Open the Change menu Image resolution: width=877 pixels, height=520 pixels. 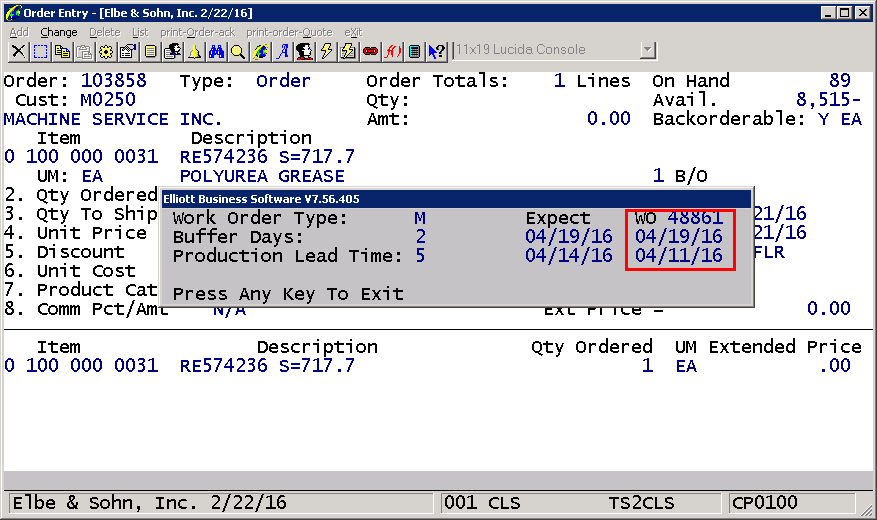pyautogui.click(x=59, y=32)
